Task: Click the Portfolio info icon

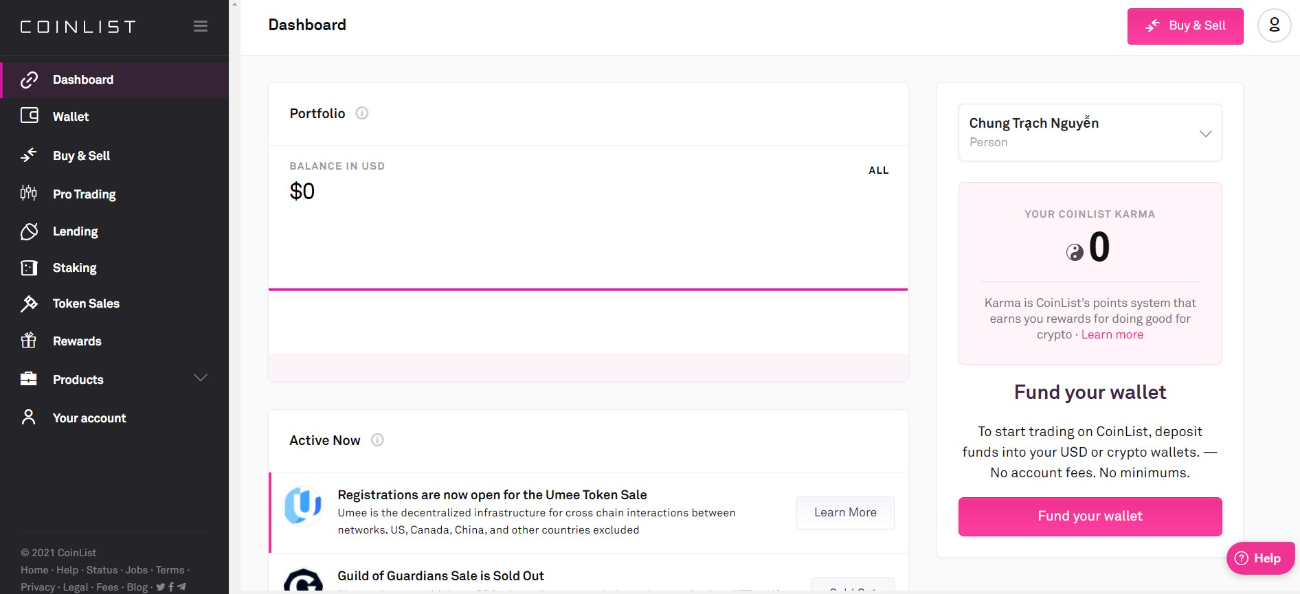Action: tap(362, 113)
